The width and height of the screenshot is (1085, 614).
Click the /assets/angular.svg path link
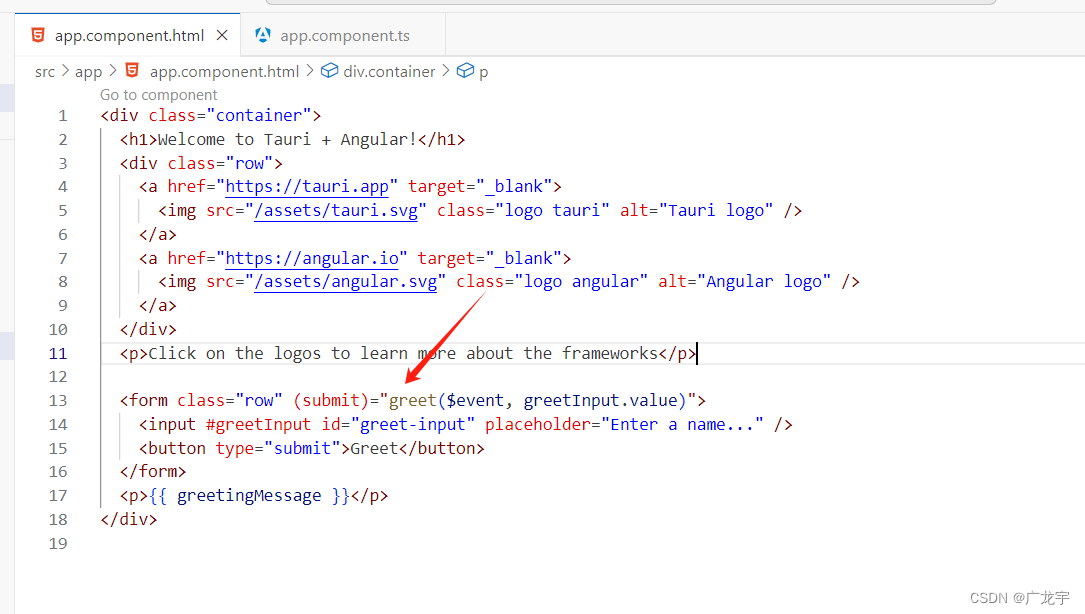(x=346, y=282)
